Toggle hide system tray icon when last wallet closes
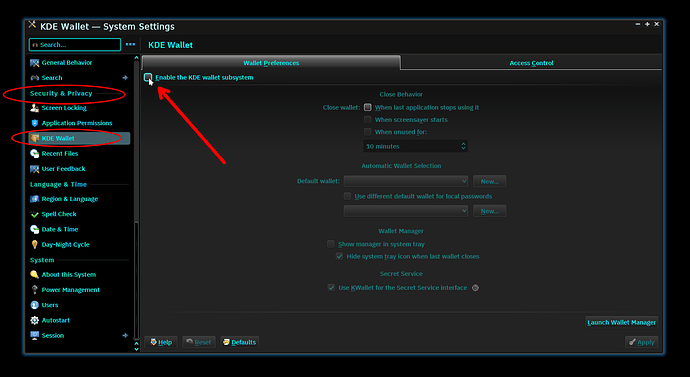 (339, 256)
